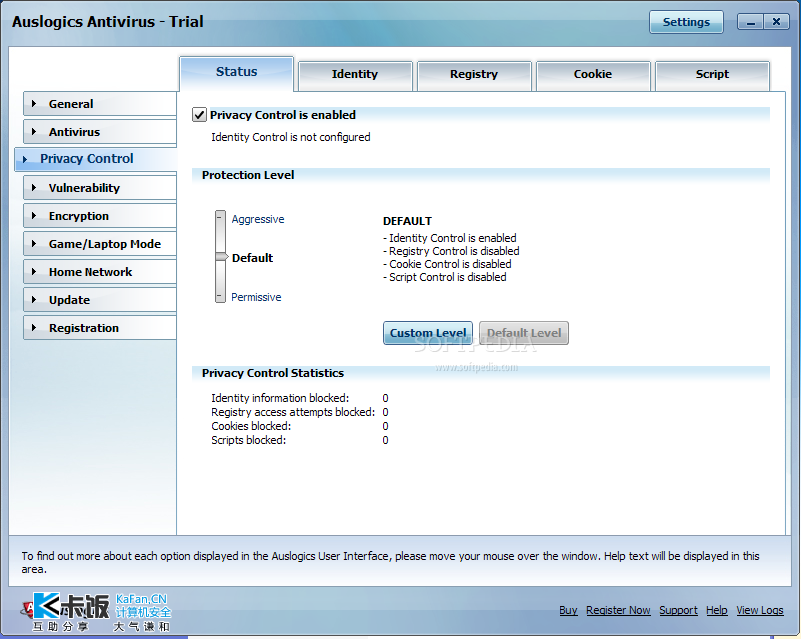Close the Auslogics Antivirus window

[776, 22]
